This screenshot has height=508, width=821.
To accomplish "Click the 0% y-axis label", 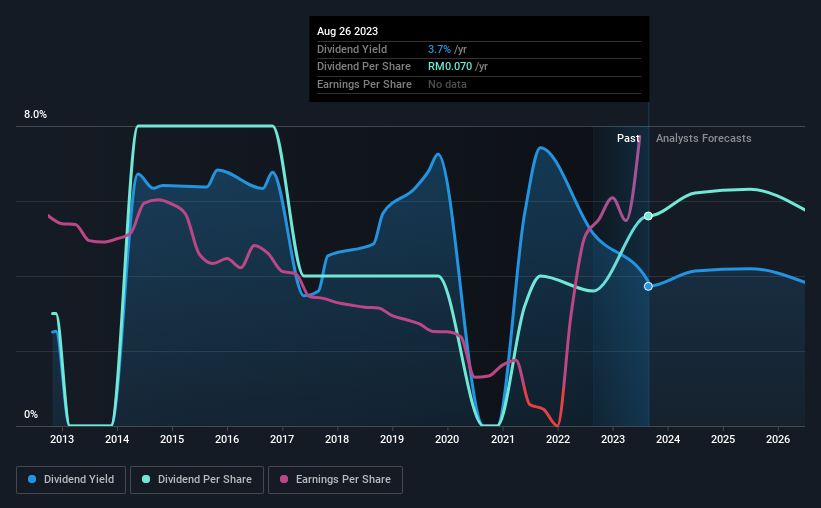I will (x=31, y=414).
